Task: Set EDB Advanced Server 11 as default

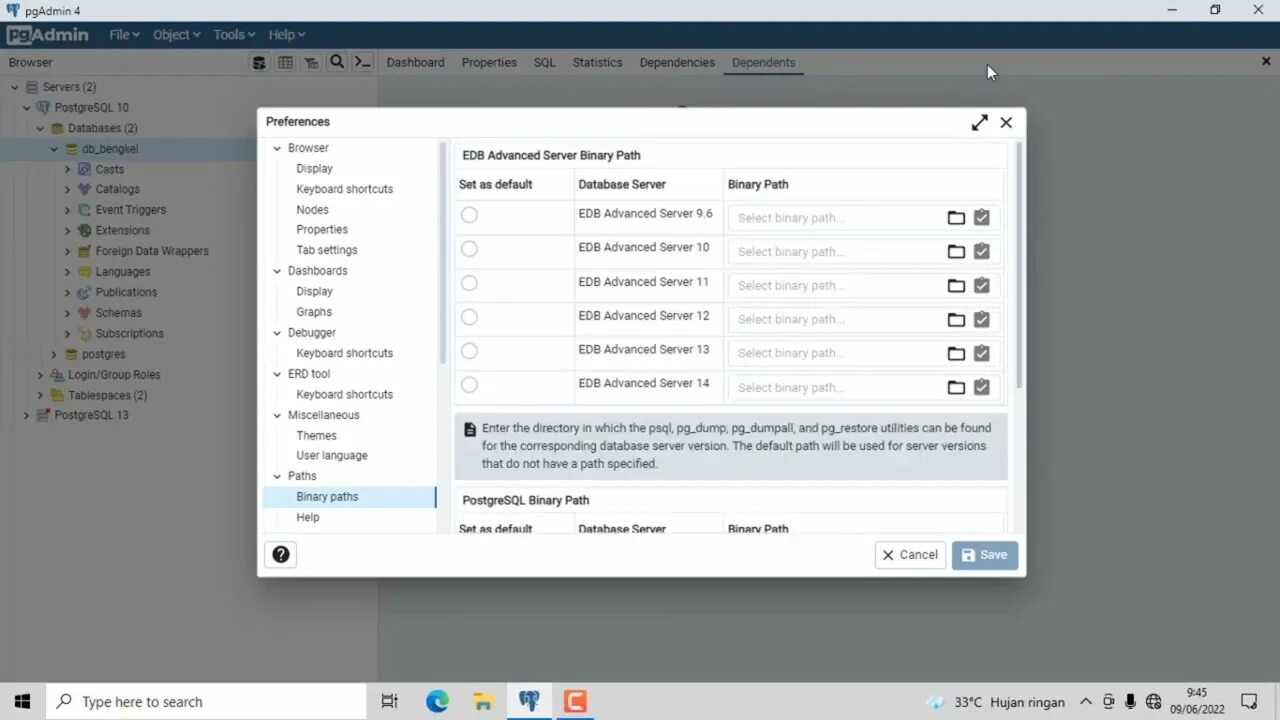Action: click(x=469, y=283)
